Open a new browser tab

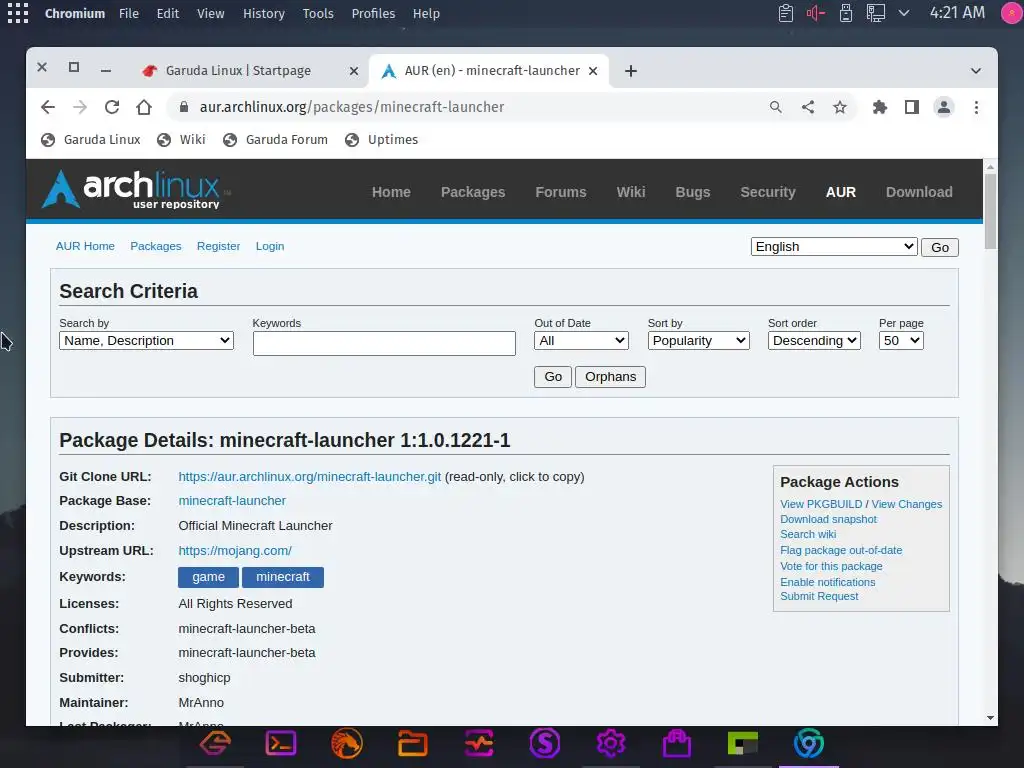631,71
